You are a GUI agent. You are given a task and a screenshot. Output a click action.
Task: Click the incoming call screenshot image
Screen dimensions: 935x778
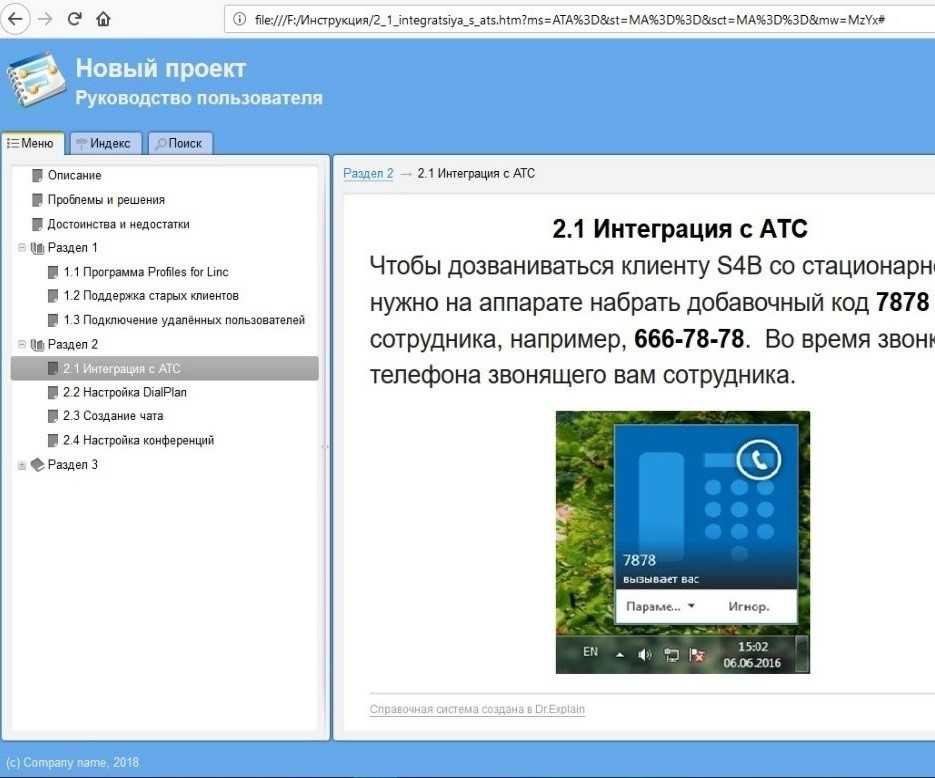[x=682, y=541]
